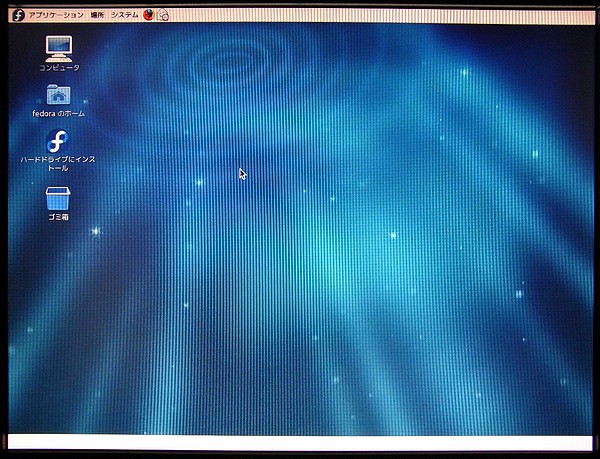Click the コンピュータ label text
Image resolution: width=600 pixels, height=459 pixels.
(x=59, y=68)
